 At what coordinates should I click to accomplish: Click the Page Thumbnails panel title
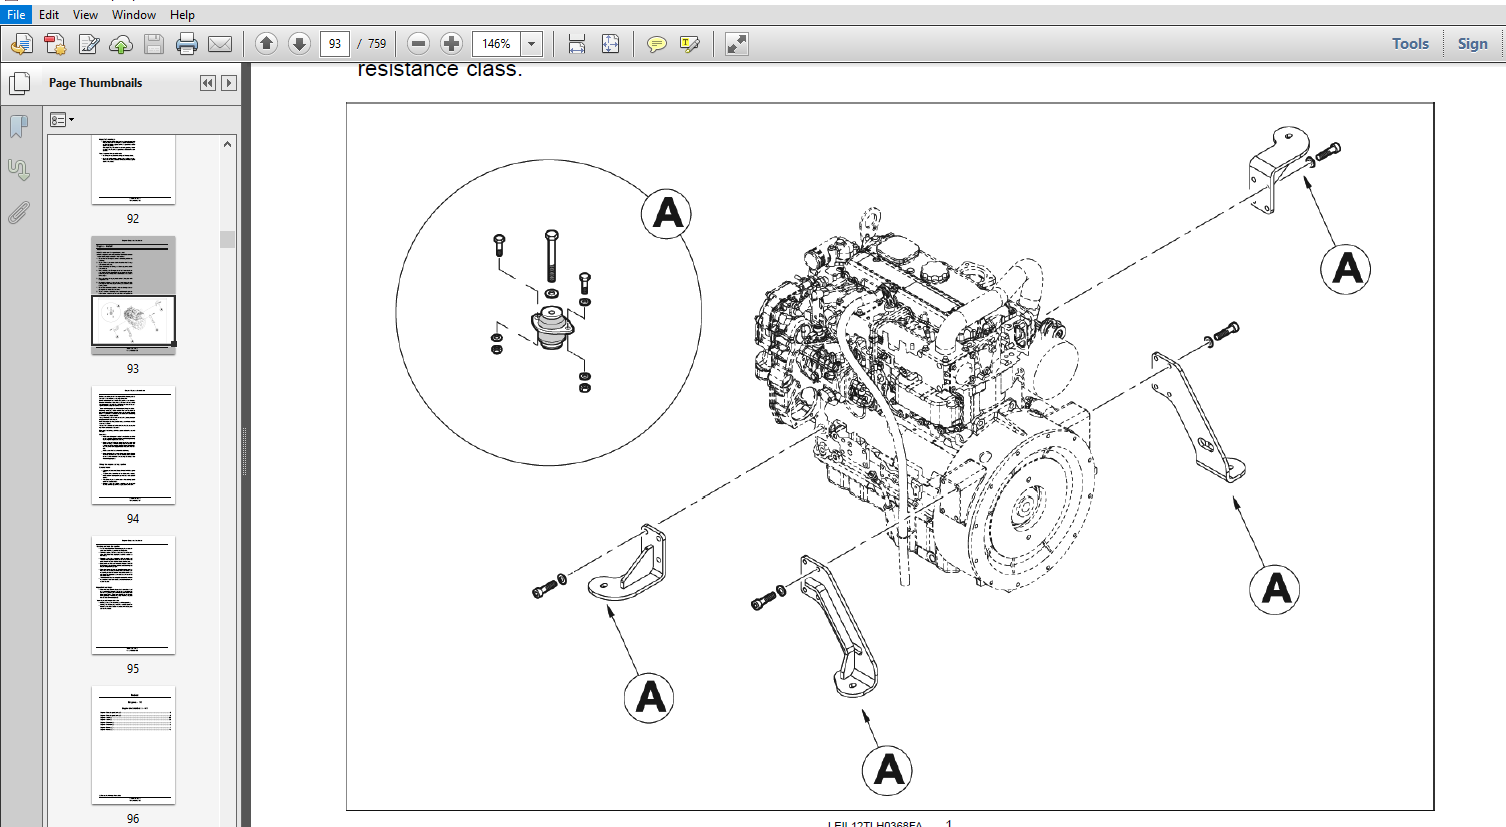coord(95,83)
